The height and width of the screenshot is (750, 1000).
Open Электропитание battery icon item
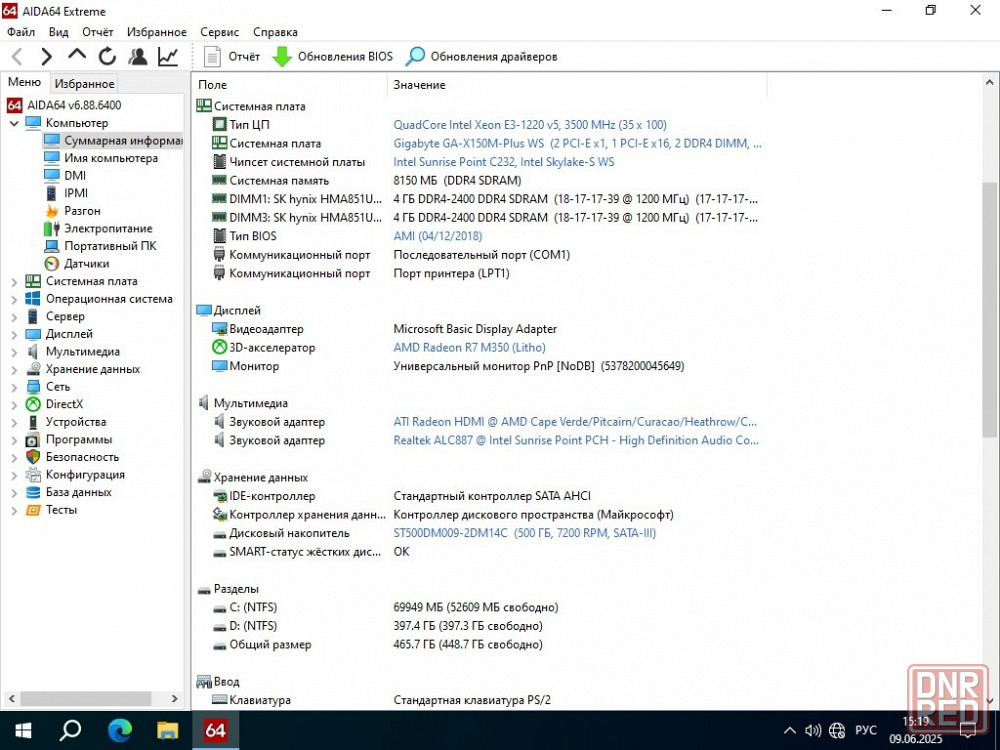98,228
